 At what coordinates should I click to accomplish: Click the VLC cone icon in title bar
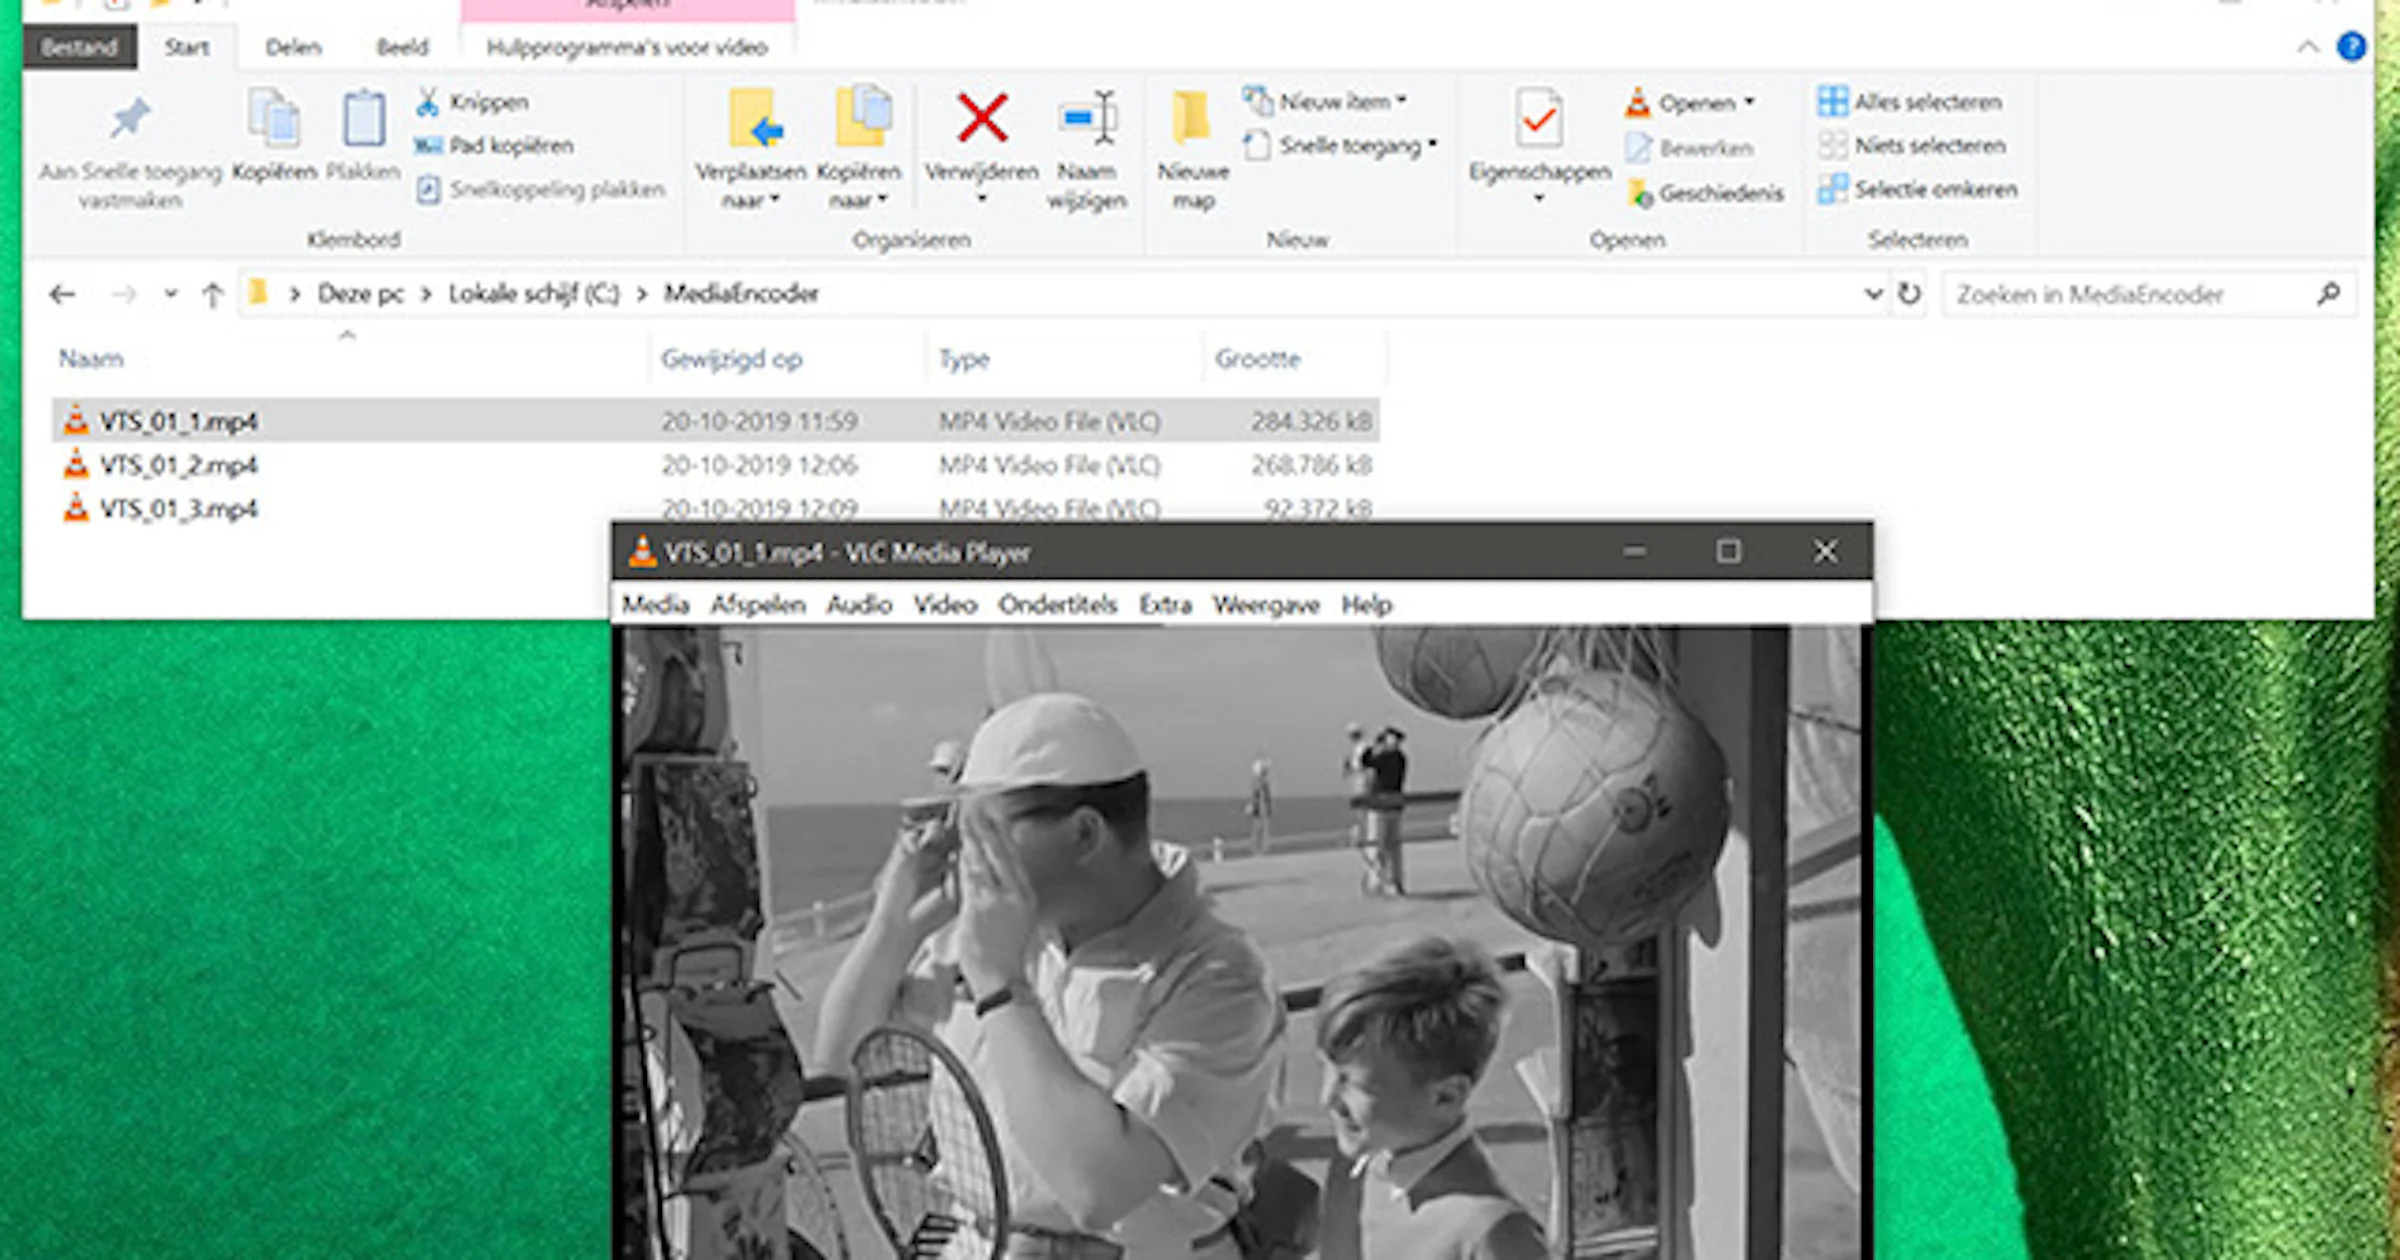(642, 552)
